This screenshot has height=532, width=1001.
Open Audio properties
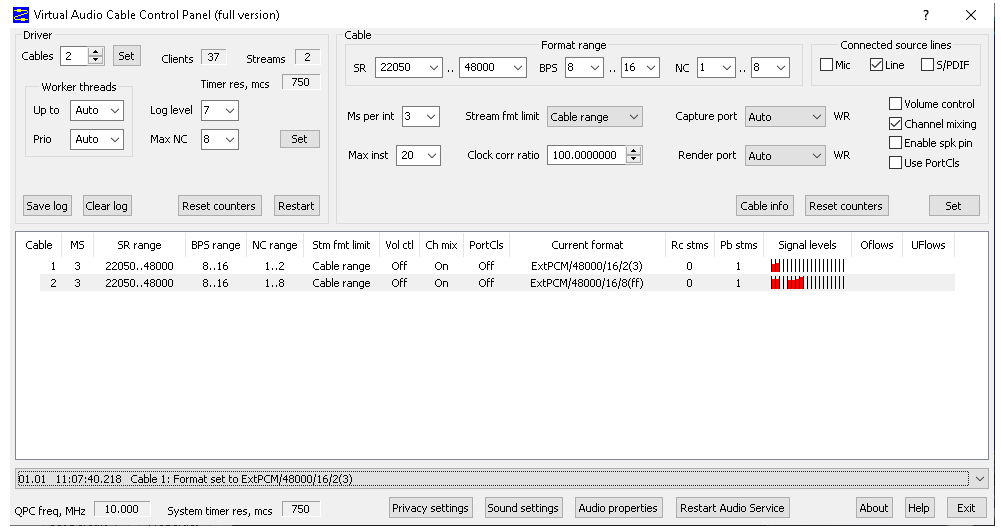[618, 508]
